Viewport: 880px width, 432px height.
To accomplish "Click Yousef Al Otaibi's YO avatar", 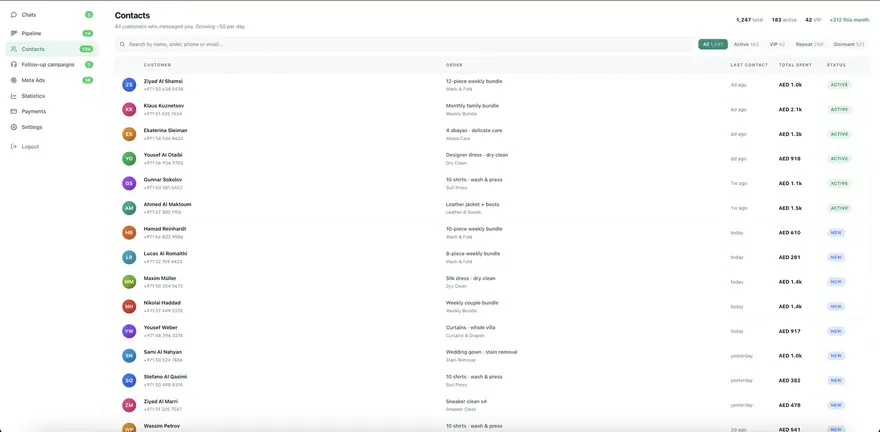I will 129,159.
